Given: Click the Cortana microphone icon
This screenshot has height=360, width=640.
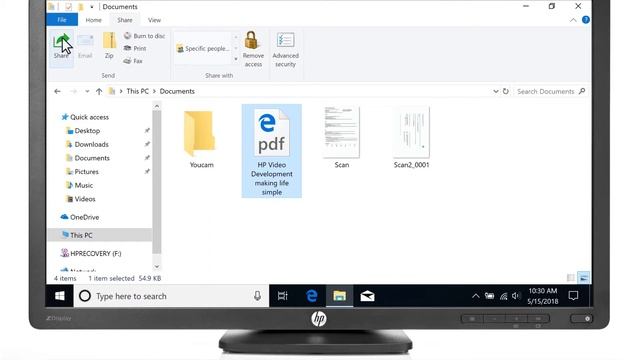Looking at the screenshot, I should pos(257,296).
